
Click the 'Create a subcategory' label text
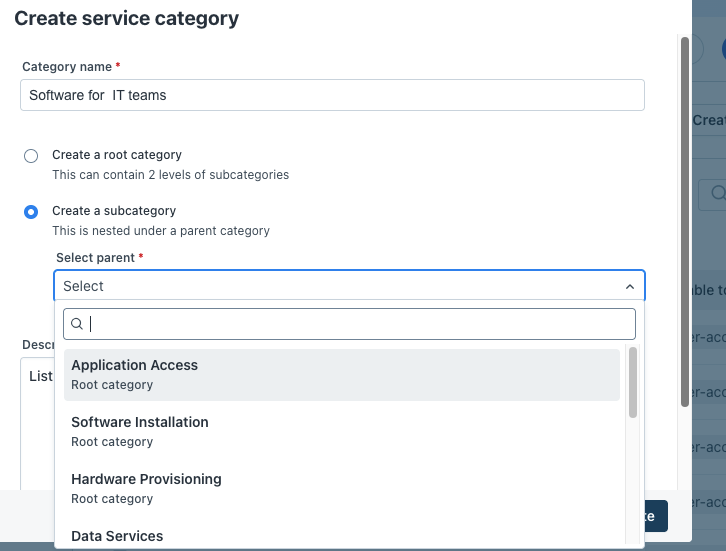[114, 211]
